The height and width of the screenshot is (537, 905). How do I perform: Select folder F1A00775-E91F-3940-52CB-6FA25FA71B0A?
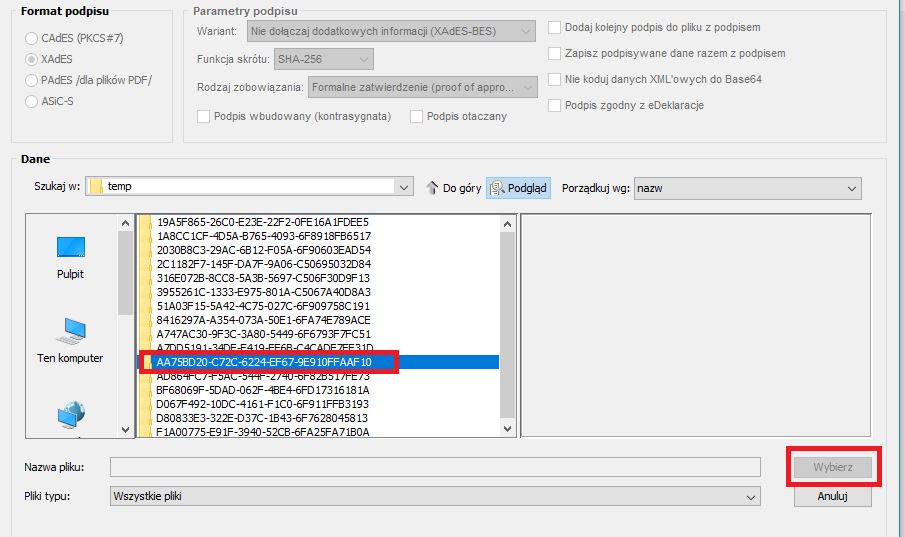point(263,432)
